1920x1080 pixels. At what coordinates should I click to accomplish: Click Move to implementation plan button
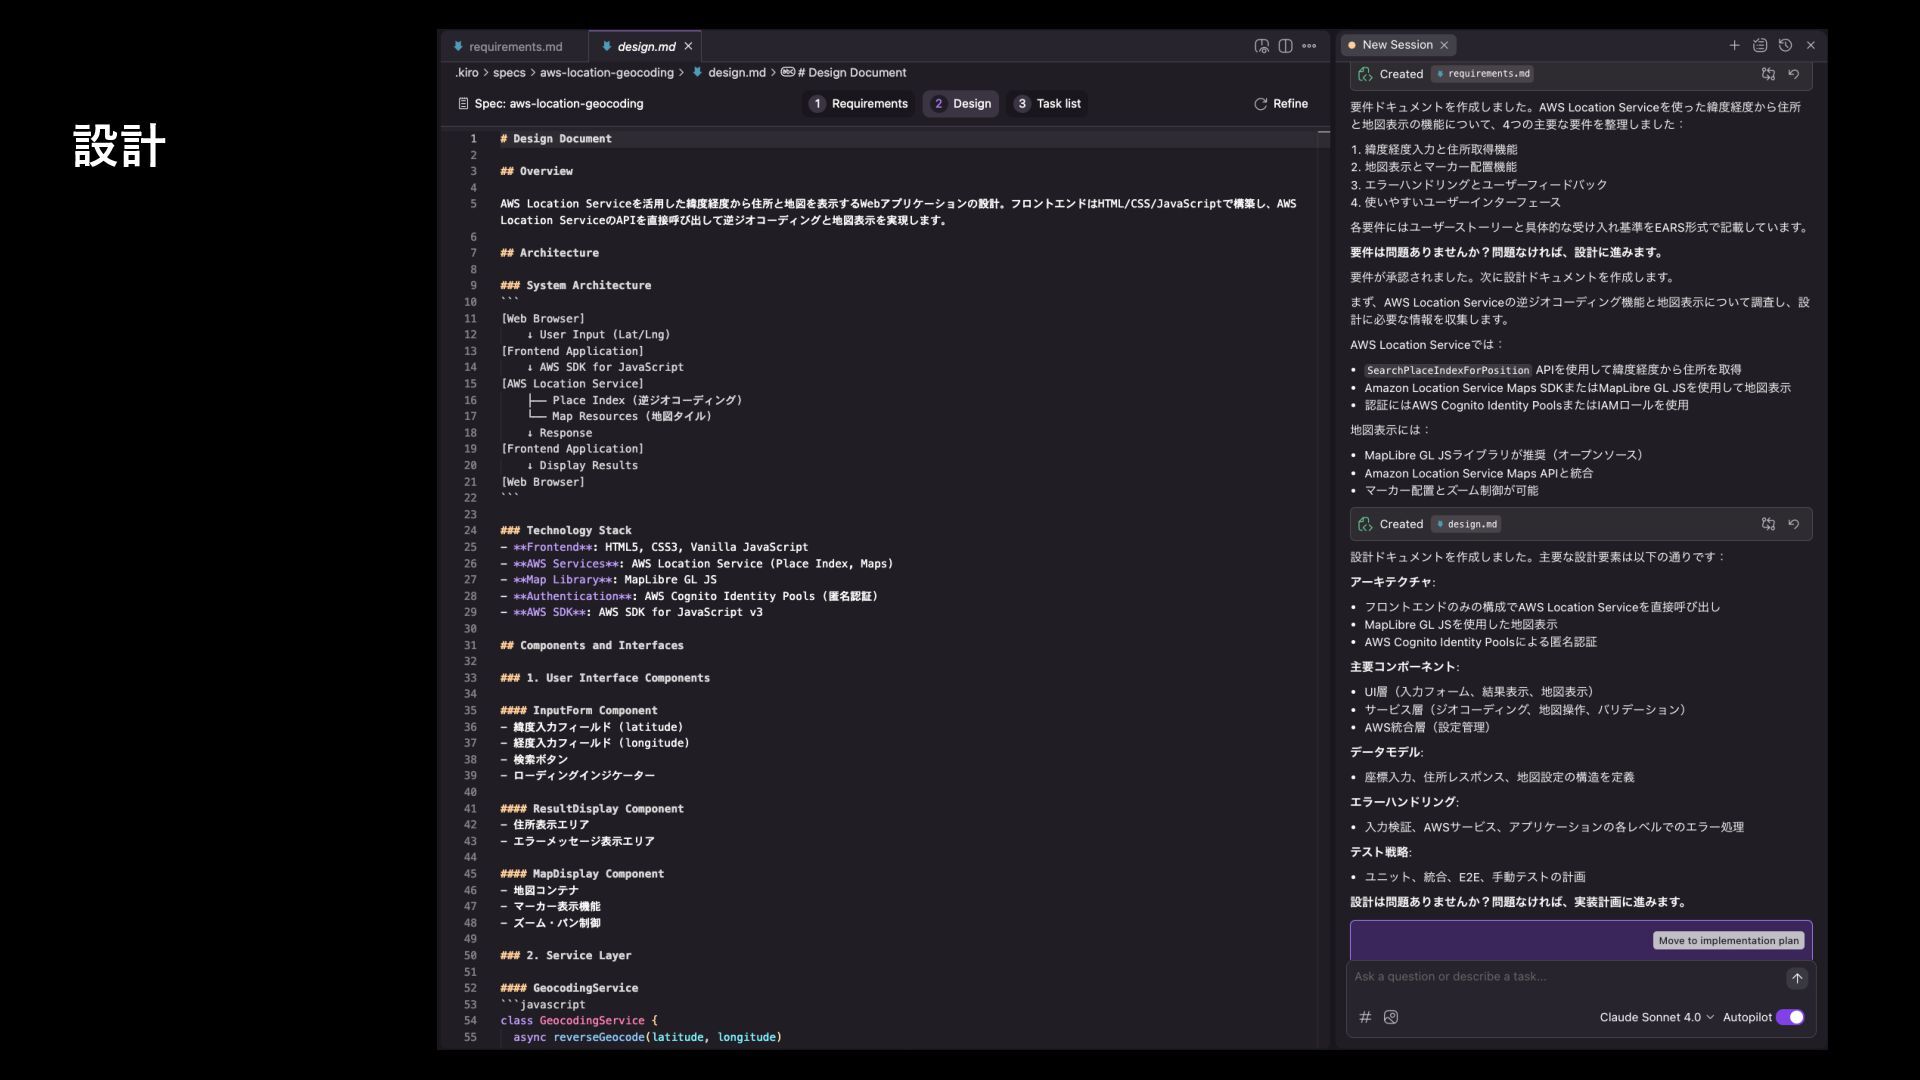1728,941
